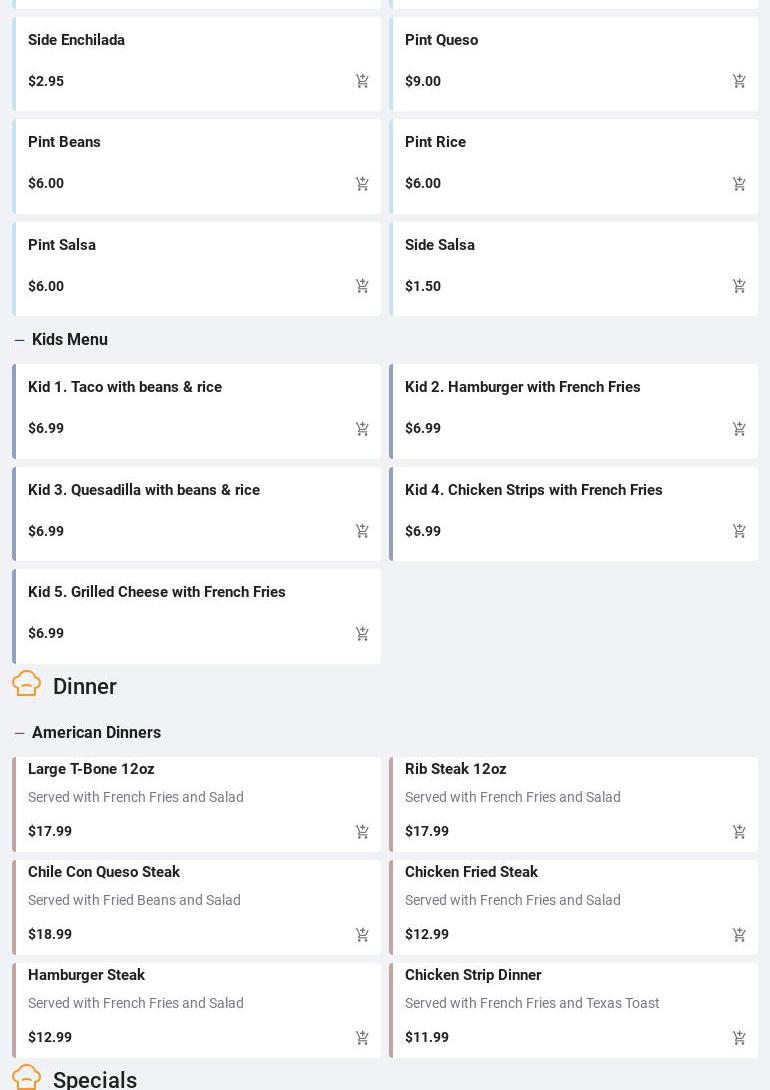This screenshot has width=770, height=1090.
Task: Add Kid 2 Hamburger to cart
Action: 739,429
